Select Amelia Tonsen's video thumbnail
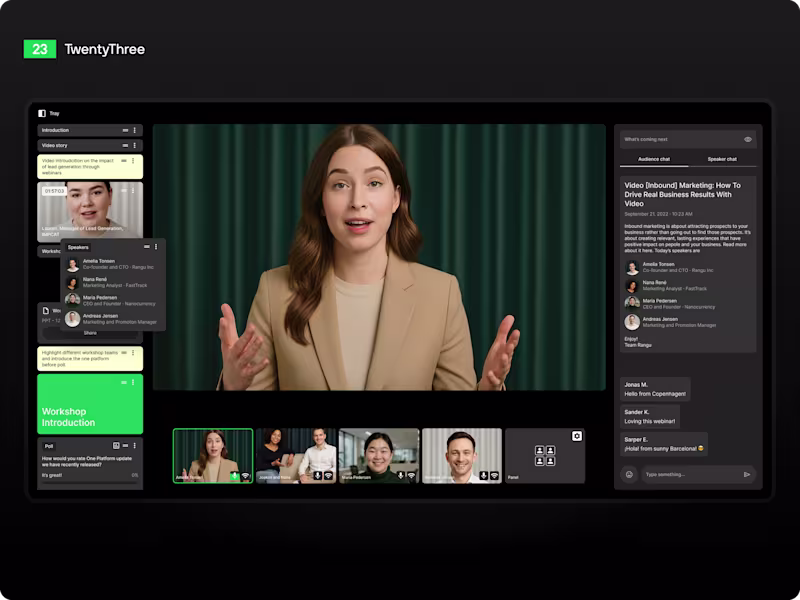 click(x=213, y=456)
